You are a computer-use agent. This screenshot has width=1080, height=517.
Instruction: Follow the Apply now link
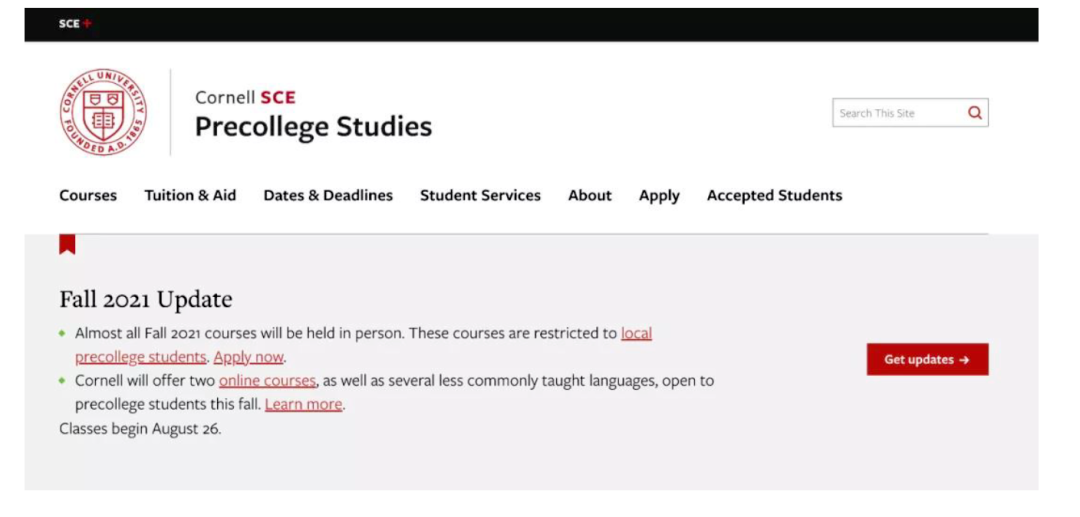click(x=249, y=357)
